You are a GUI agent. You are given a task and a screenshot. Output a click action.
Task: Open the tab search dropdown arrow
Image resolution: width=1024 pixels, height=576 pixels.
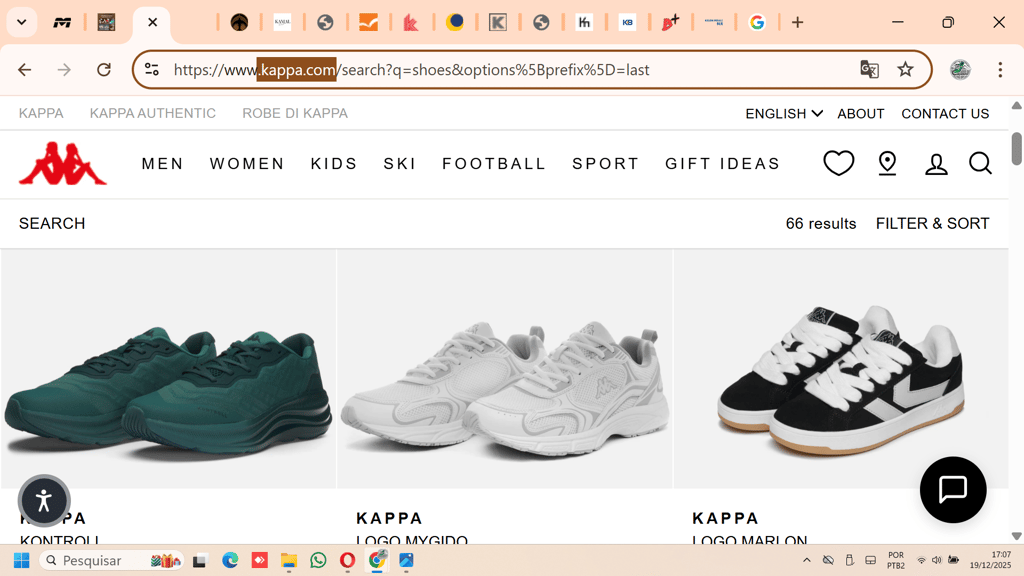point(22,22)
